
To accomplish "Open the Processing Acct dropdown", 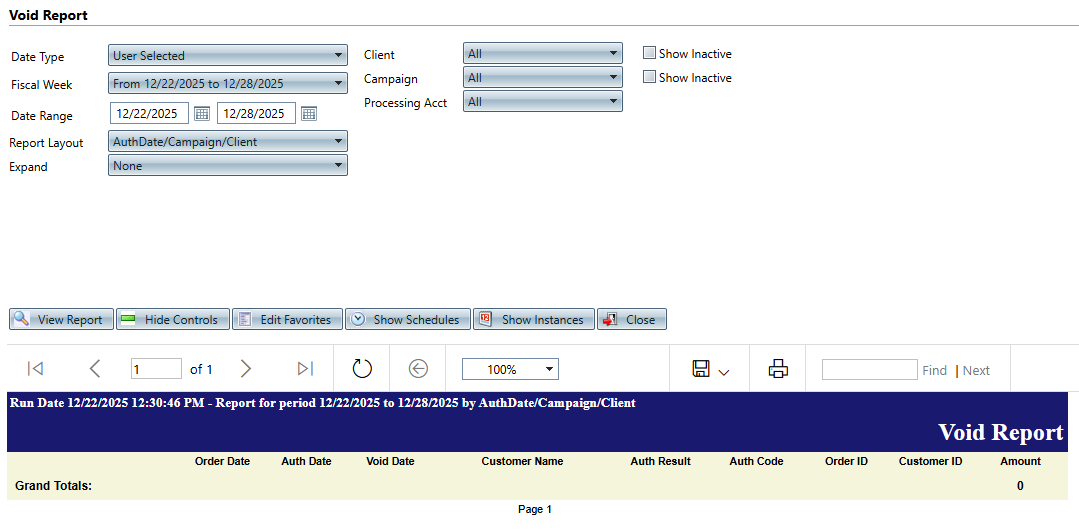I will [542, 102].
